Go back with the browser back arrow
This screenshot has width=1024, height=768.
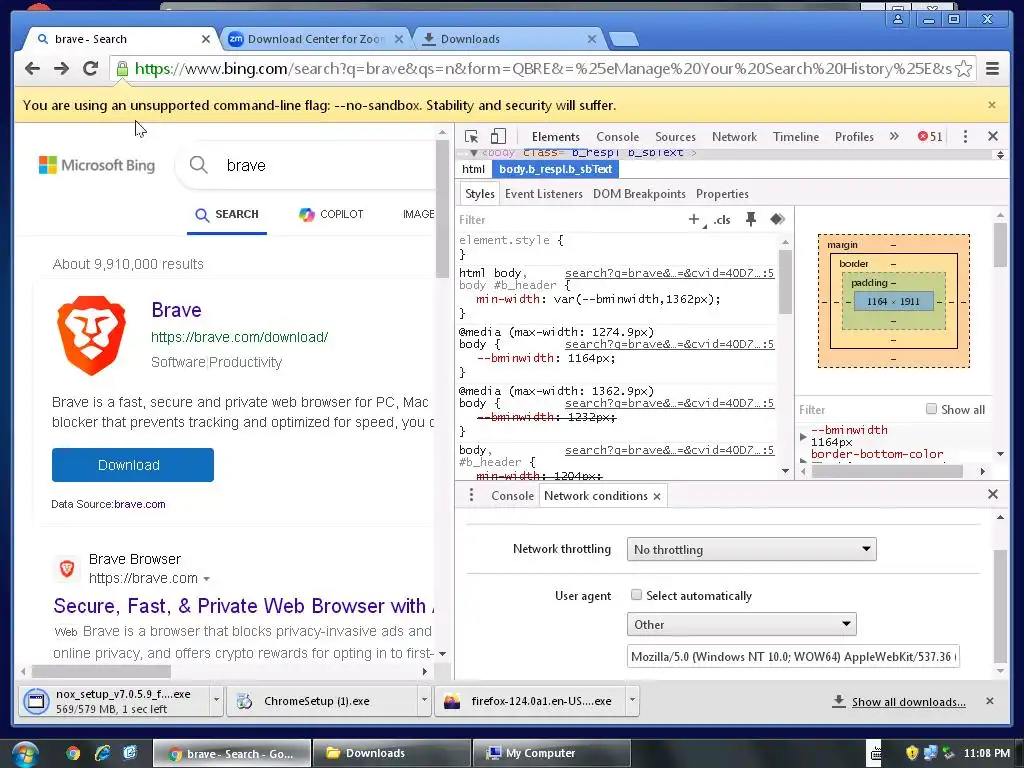32,68
